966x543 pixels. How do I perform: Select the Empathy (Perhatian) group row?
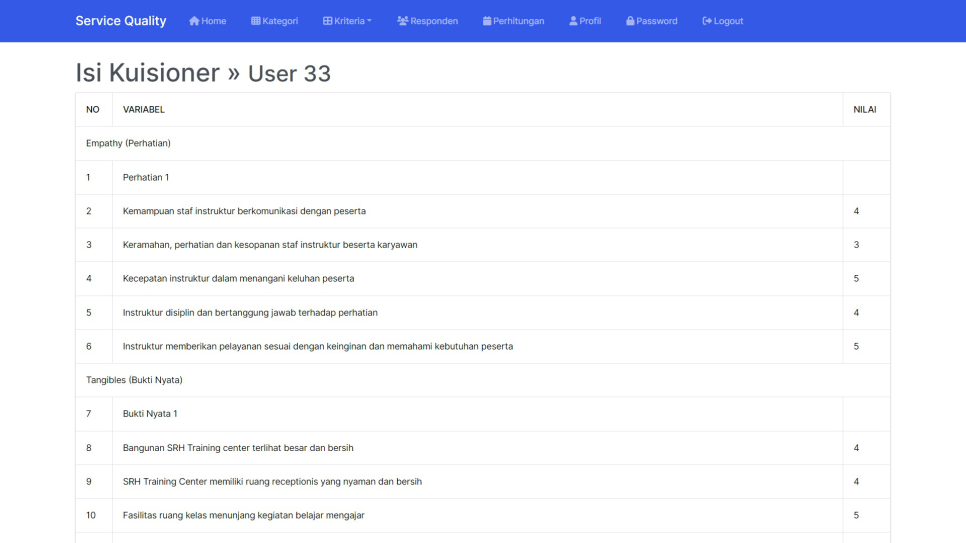pyautogui.click(x=483, y=144)
